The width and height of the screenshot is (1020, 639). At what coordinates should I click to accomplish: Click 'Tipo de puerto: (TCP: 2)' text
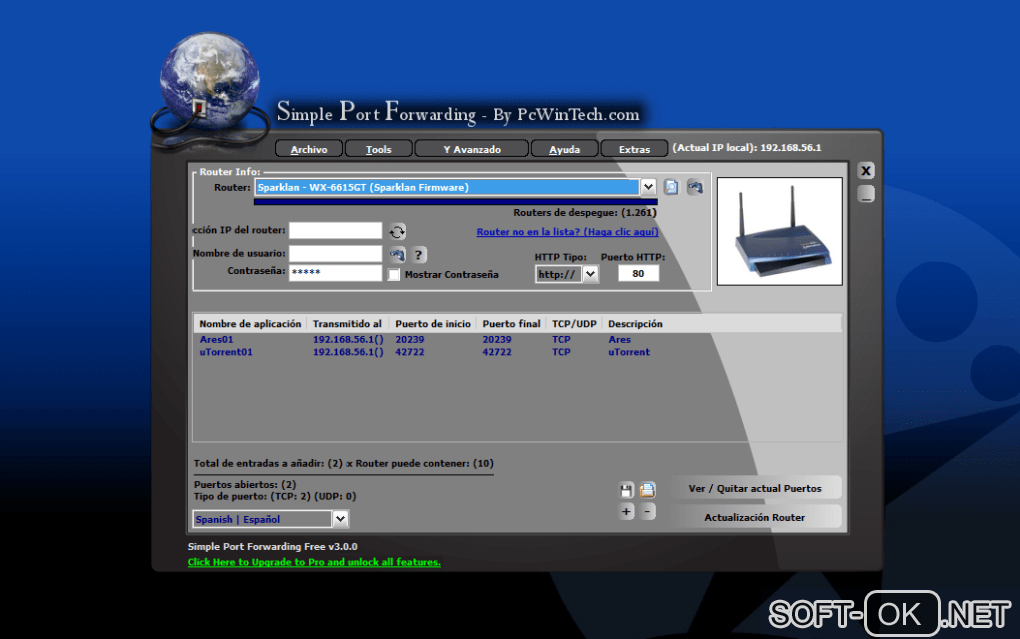tap(275, 496)
